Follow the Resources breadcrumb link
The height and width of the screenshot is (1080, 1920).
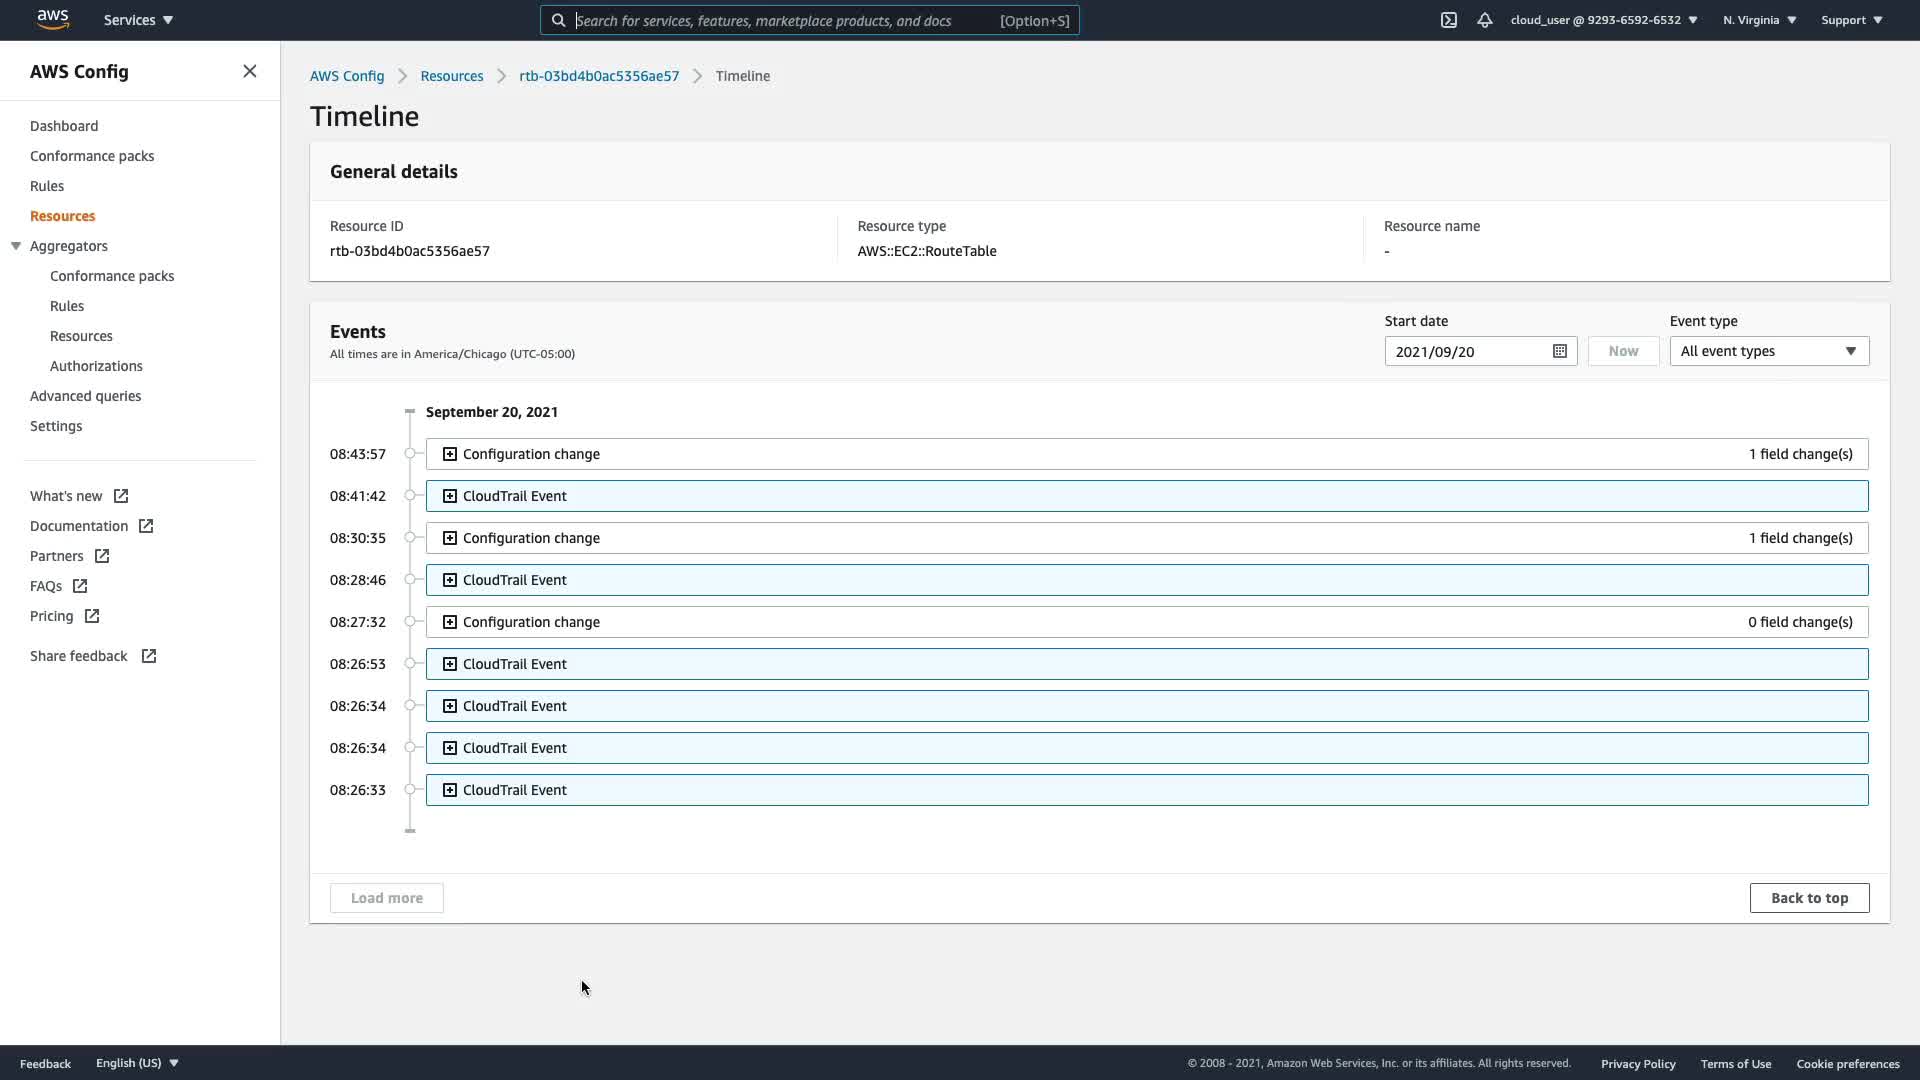[x=451, y=76]
